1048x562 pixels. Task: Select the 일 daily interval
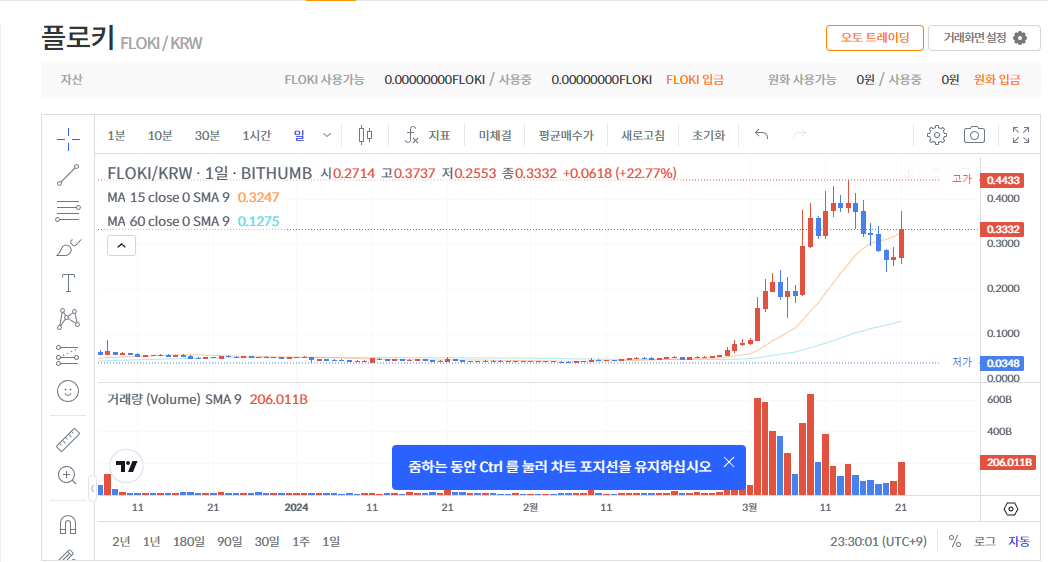point(299,136)
